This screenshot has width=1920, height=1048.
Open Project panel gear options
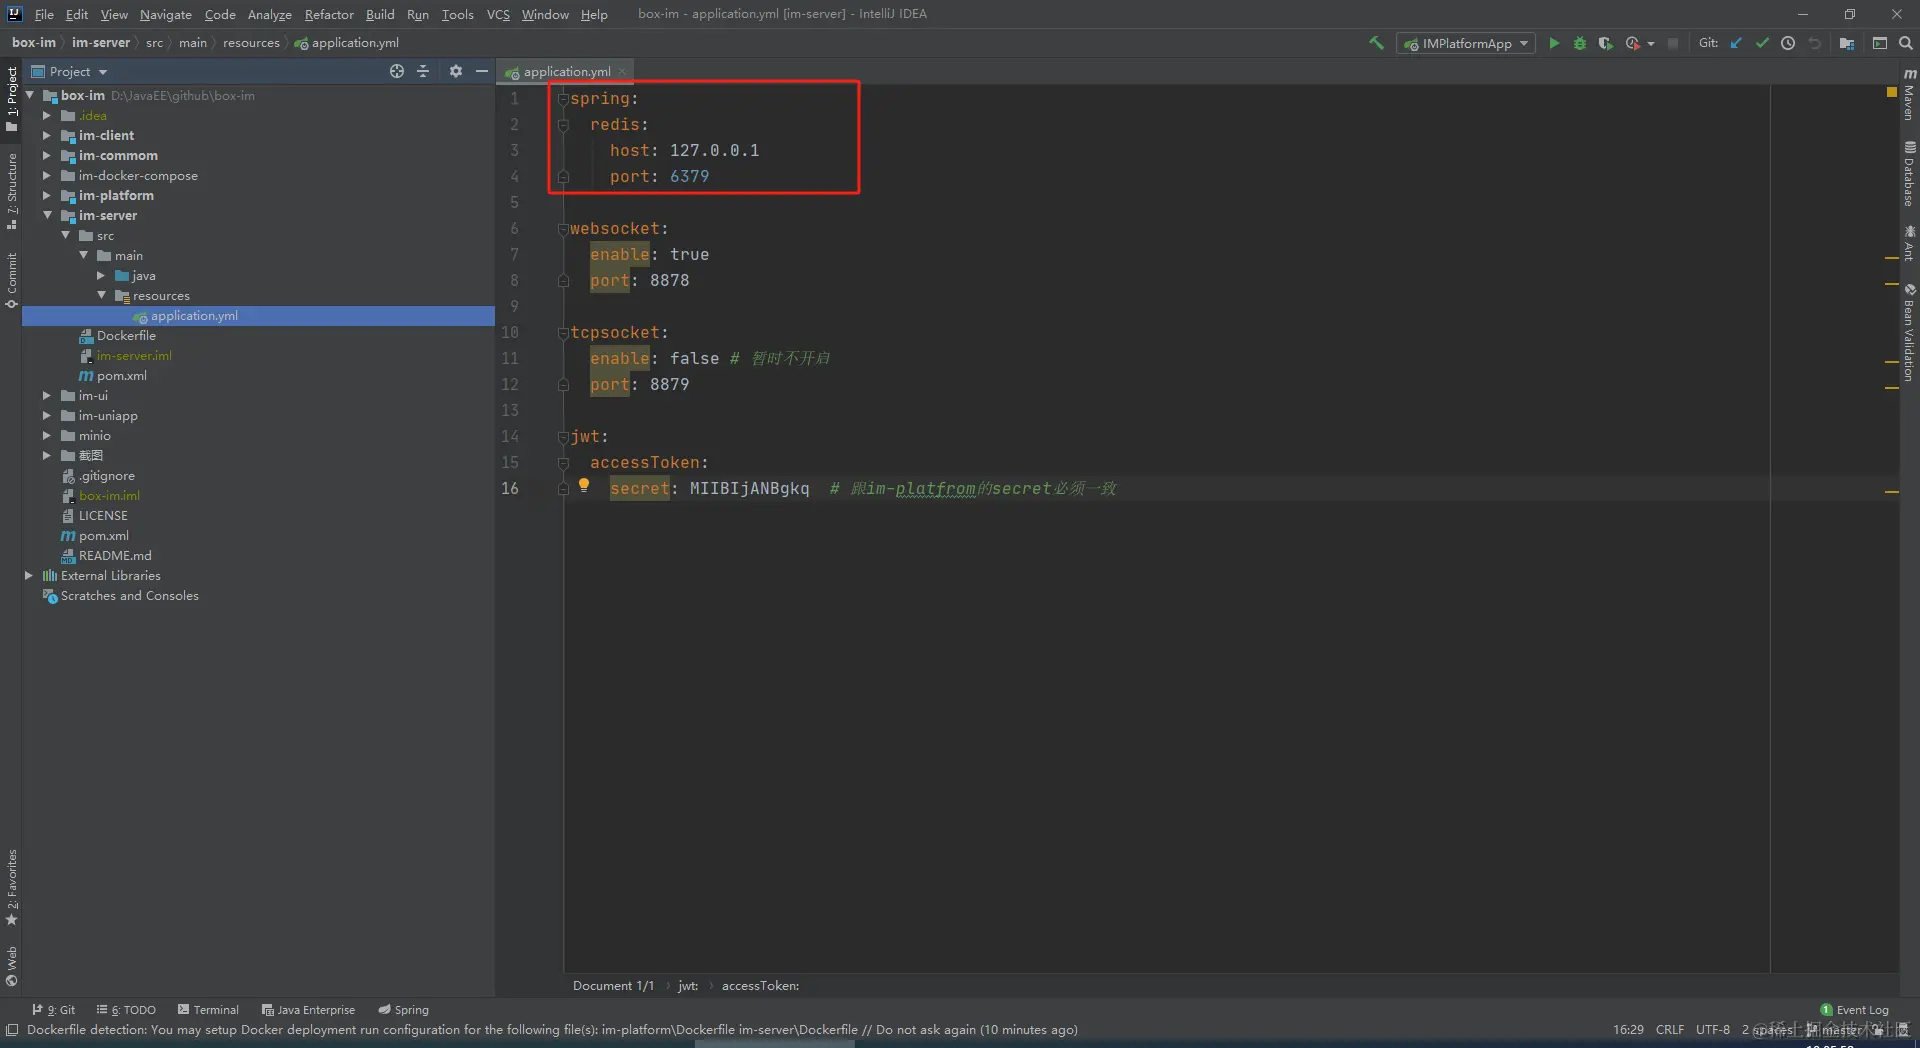point(456,71)
